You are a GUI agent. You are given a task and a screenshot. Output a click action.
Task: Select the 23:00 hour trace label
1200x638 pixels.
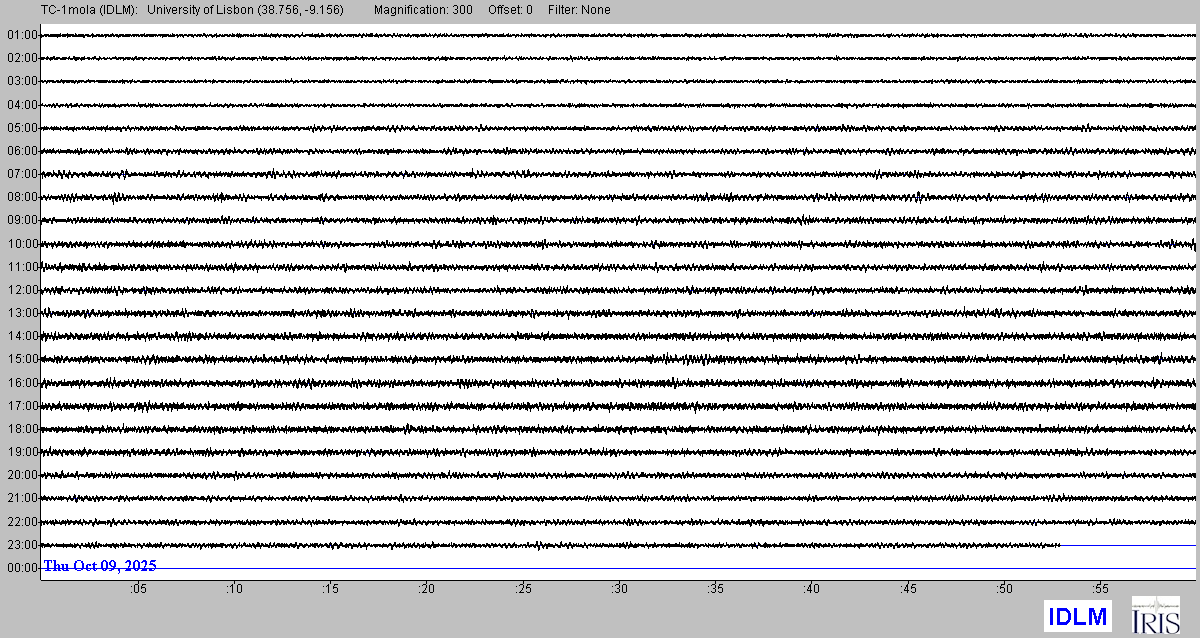point(22,545)
